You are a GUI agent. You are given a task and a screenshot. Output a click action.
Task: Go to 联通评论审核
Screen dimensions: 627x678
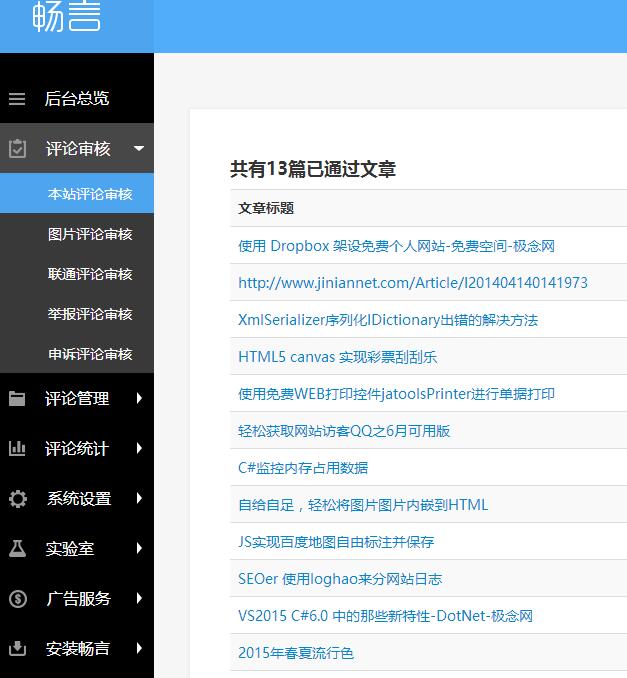coord(90,274)
